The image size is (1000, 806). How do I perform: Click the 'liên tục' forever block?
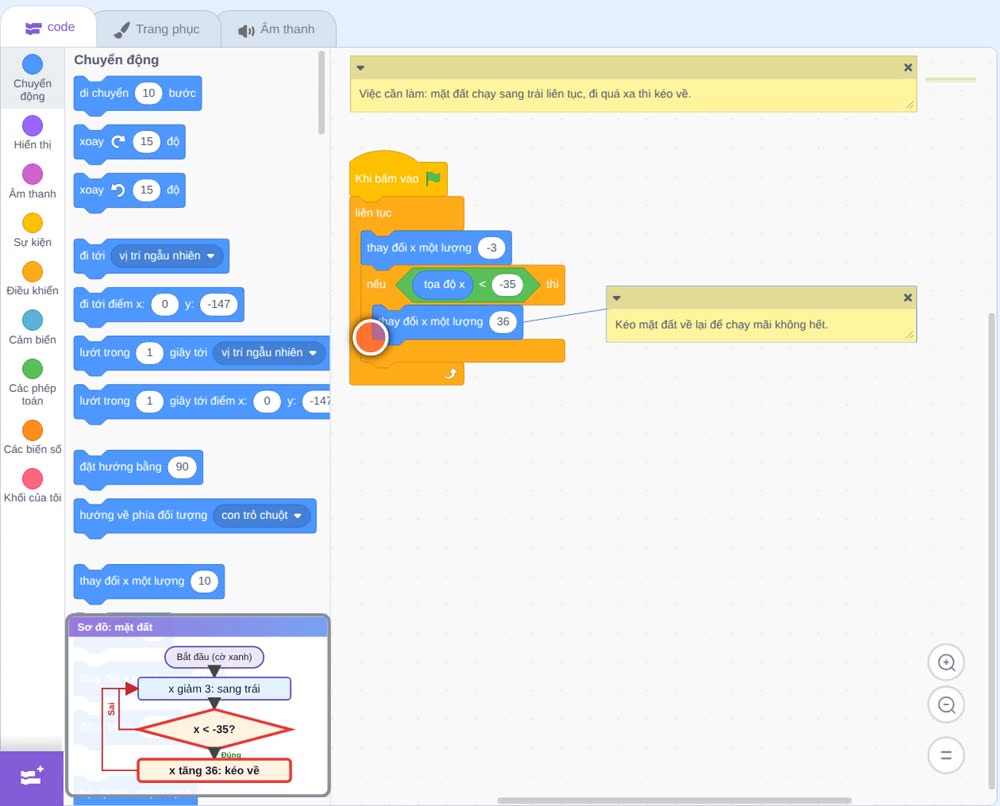[374, 213]
